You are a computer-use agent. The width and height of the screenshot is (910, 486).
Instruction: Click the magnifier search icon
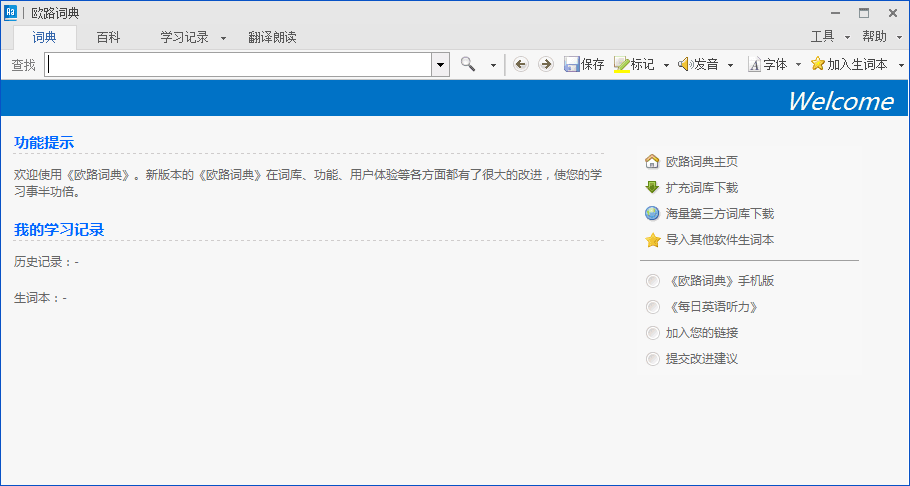[x=468, y=64]
